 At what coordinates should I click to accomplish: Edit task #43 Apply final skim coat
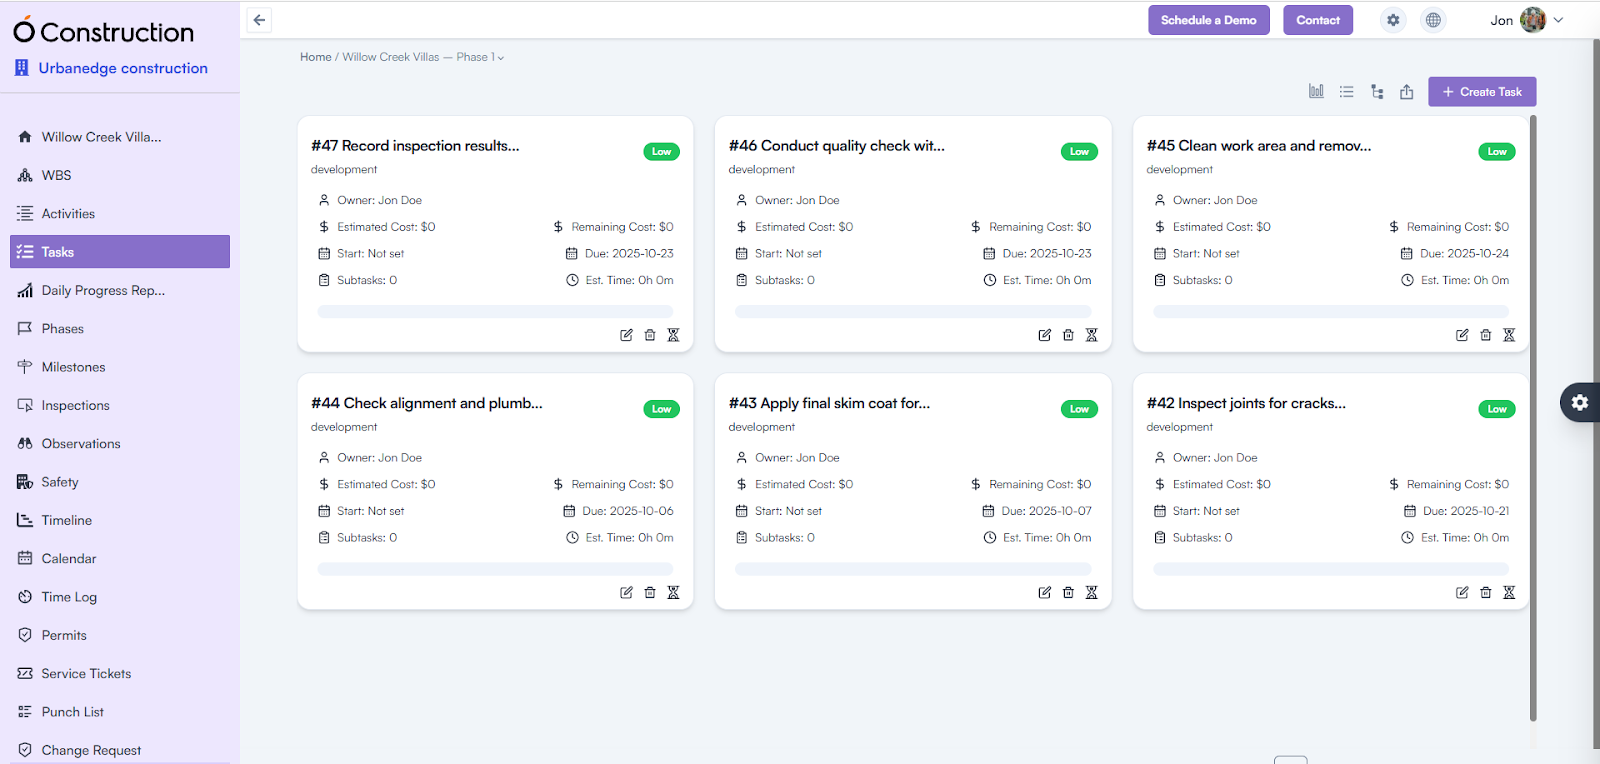(x=1044, y=592)
